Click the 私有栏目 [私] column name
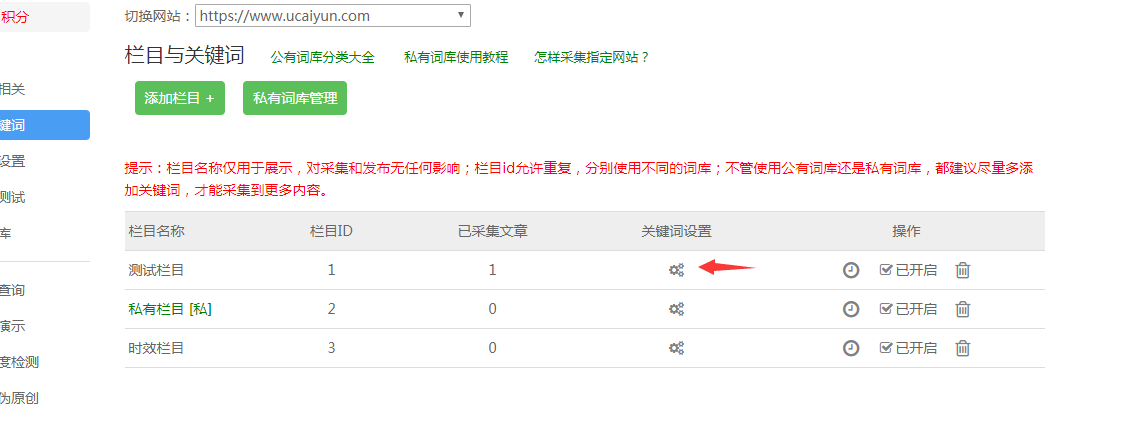This screenshot has height=425, width=1123. pos(170,309)
